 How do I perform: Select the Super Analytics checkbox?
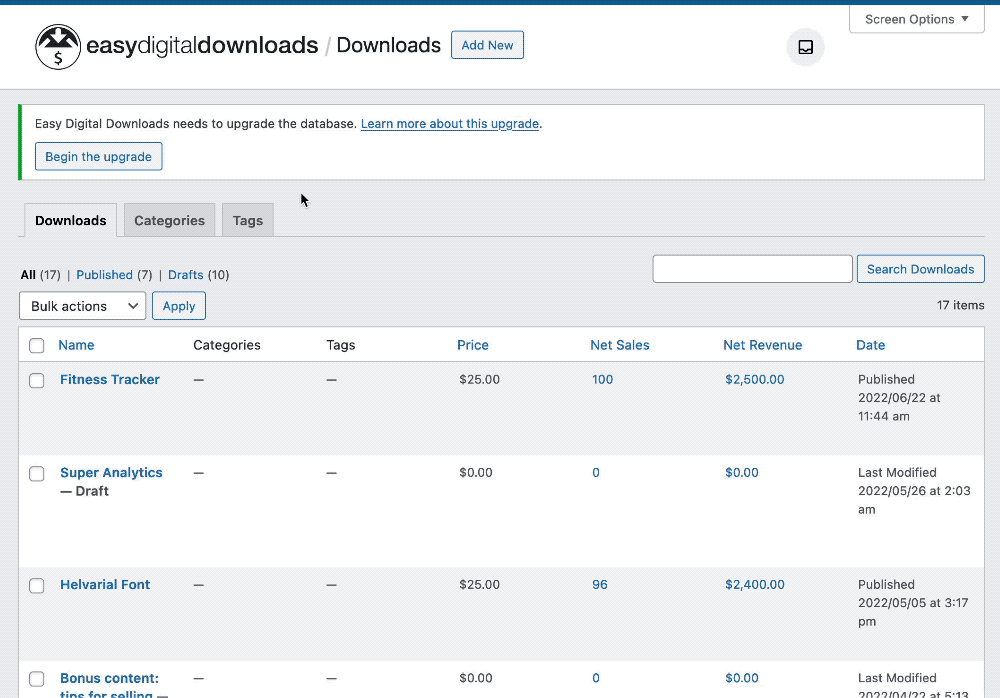(36, 473)
